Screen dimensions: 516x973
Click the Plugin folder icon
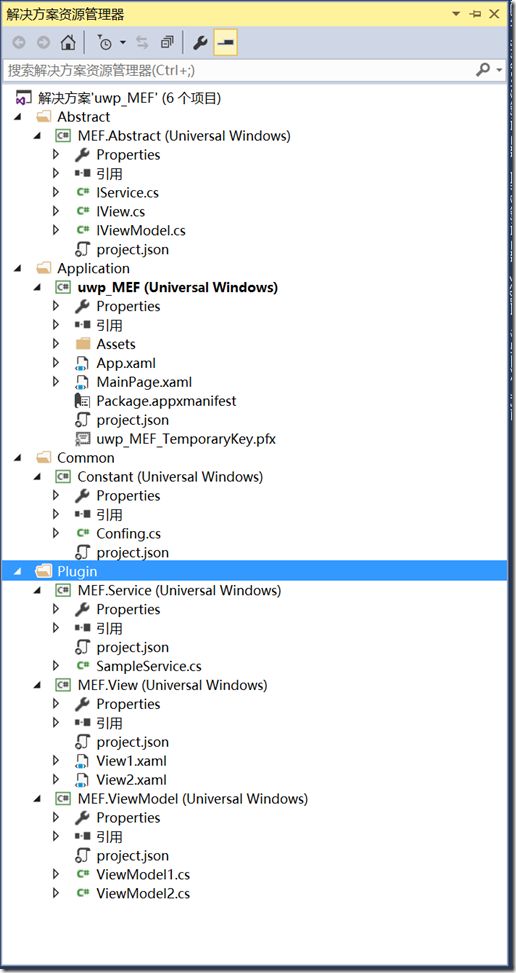click(x=43, y=571)
